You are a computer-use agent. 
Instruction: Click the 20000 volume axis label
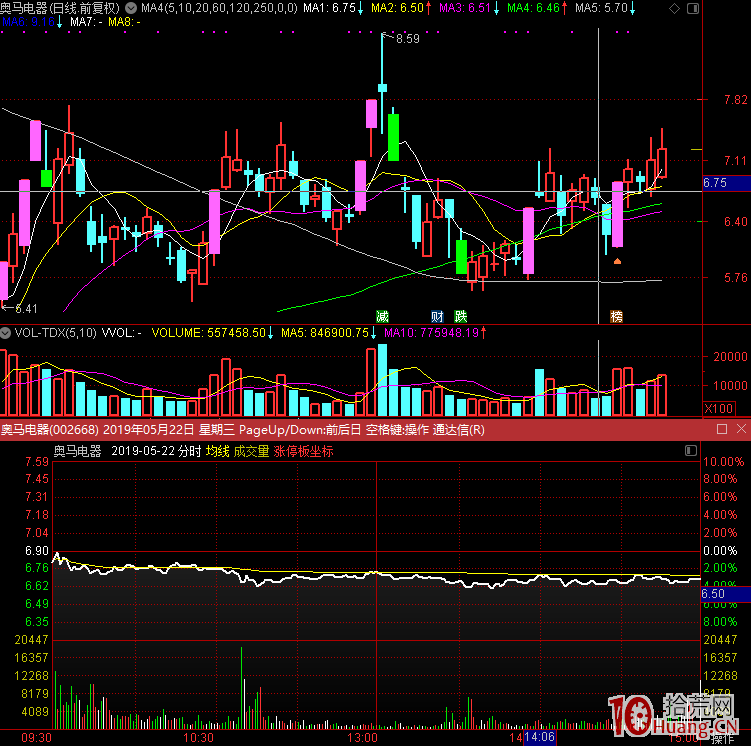click(730, 357)
